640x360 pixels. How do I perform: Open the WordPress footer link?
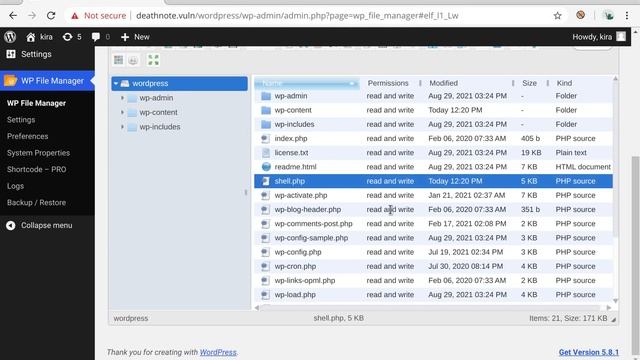[x=218, y=352]
